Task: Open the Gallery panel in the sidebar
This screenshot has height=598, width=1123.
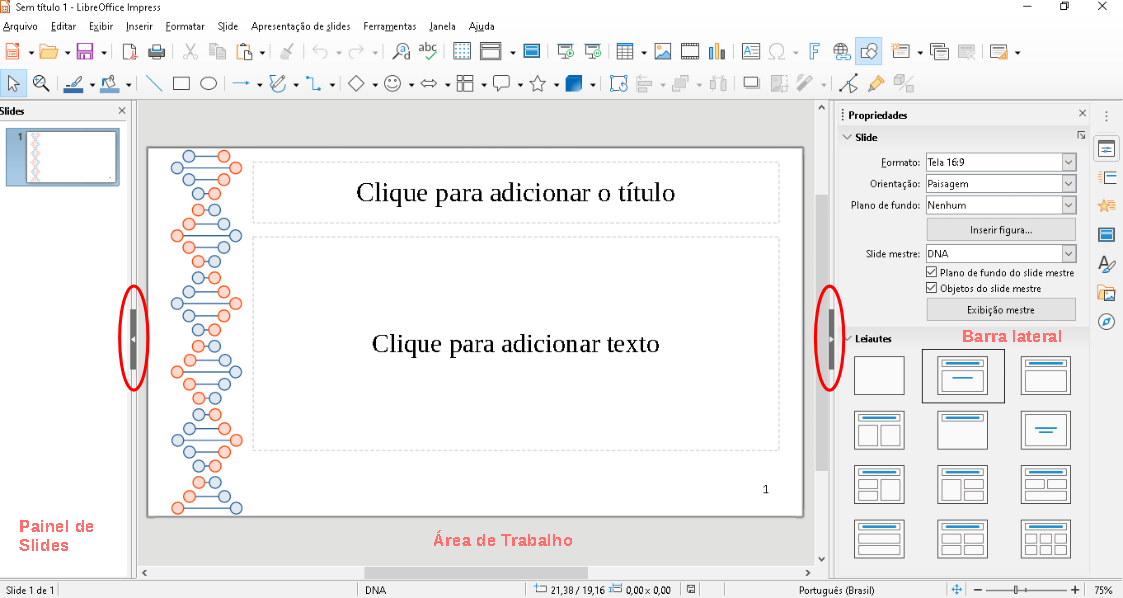Action: (x=1106, y=294)
